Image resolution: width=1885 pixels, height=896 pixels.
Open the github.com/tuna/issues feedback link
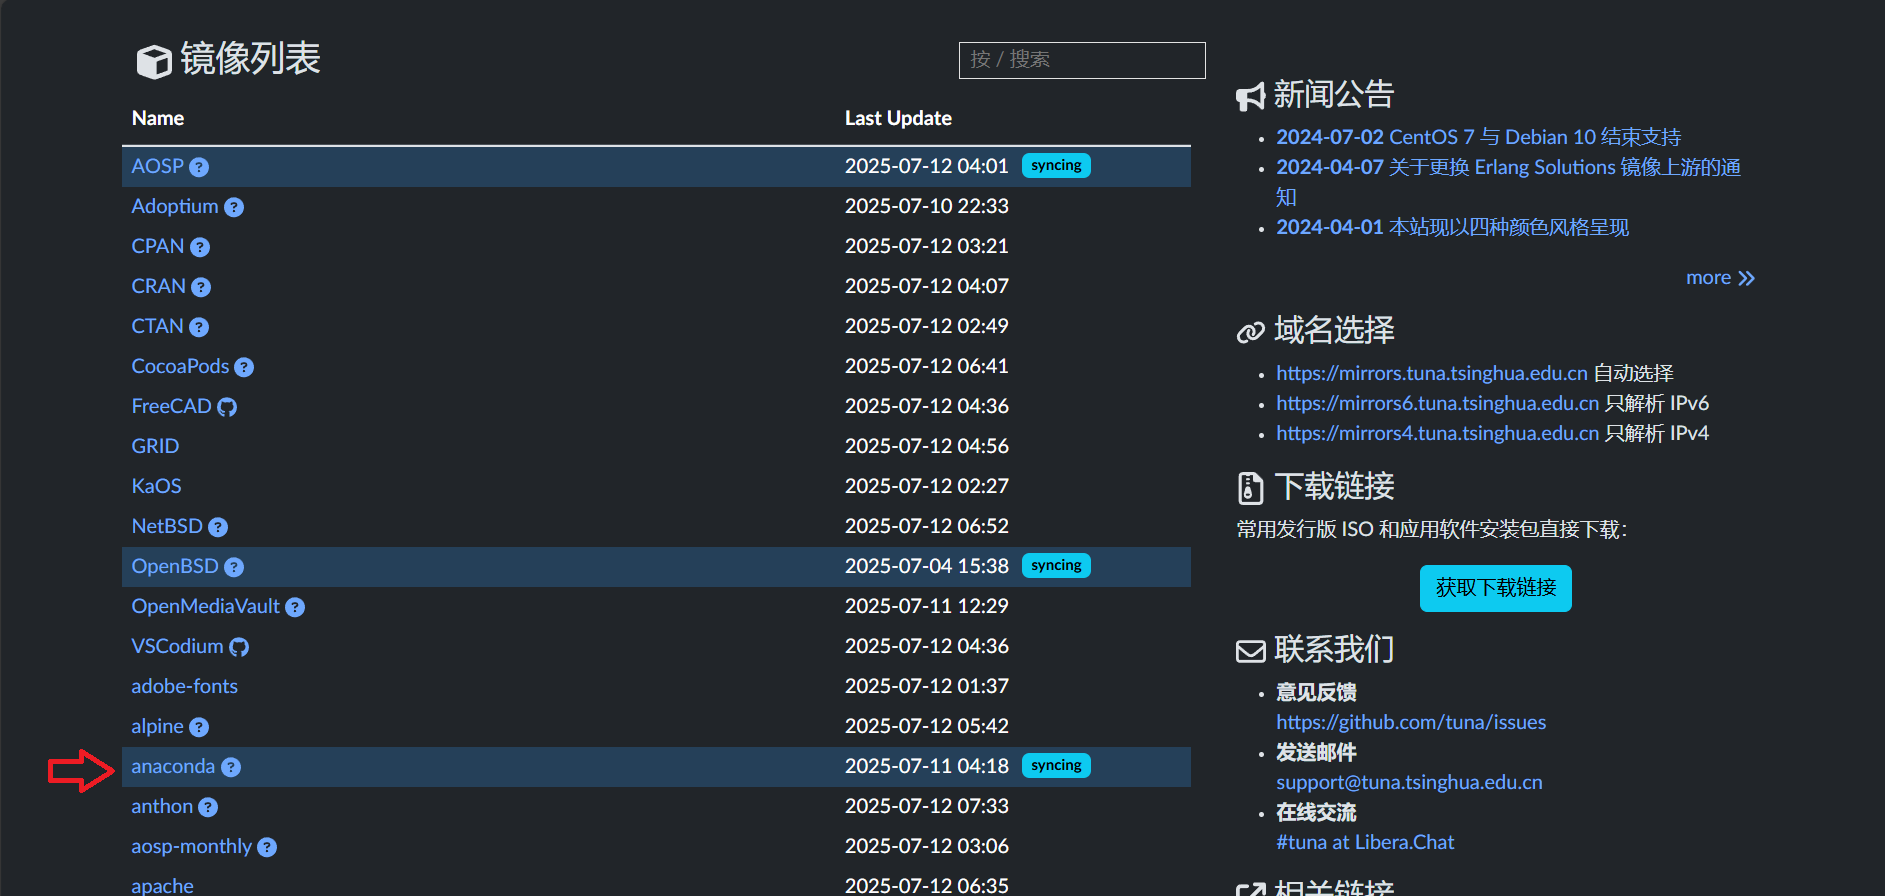pyautogui.click(x=1411, y=722)
